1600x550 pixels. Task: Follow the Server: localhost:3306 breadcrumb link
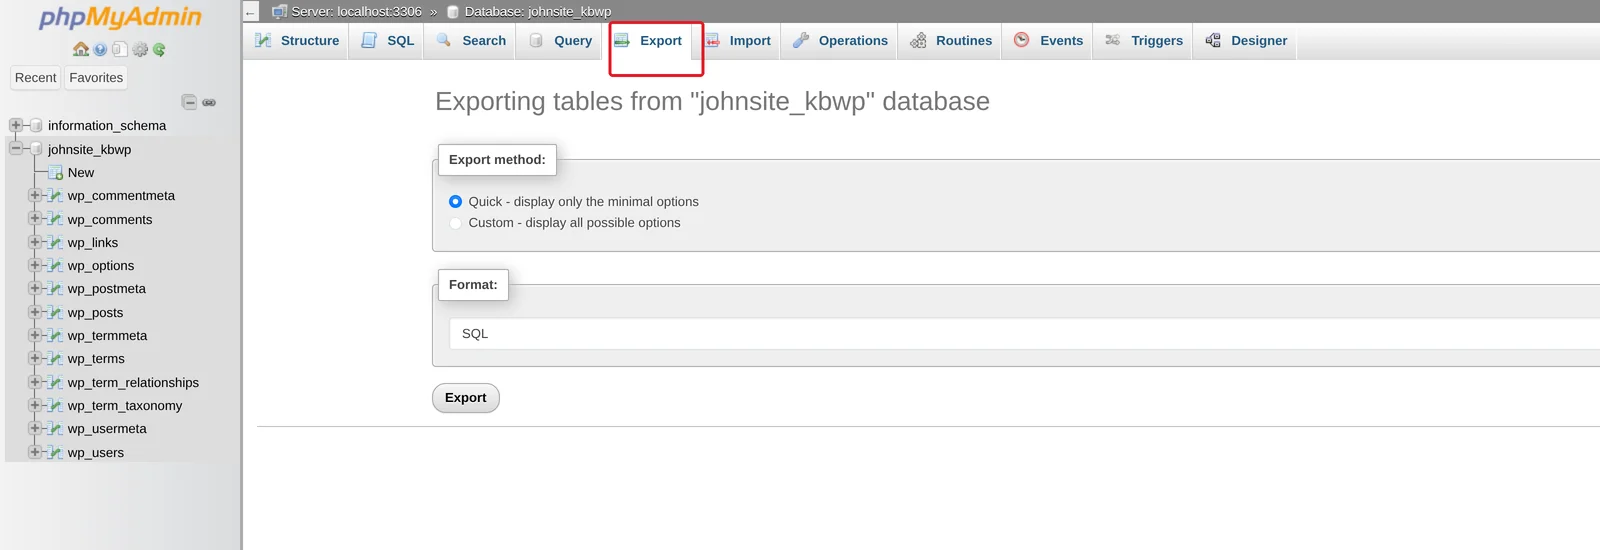point(356,12)
